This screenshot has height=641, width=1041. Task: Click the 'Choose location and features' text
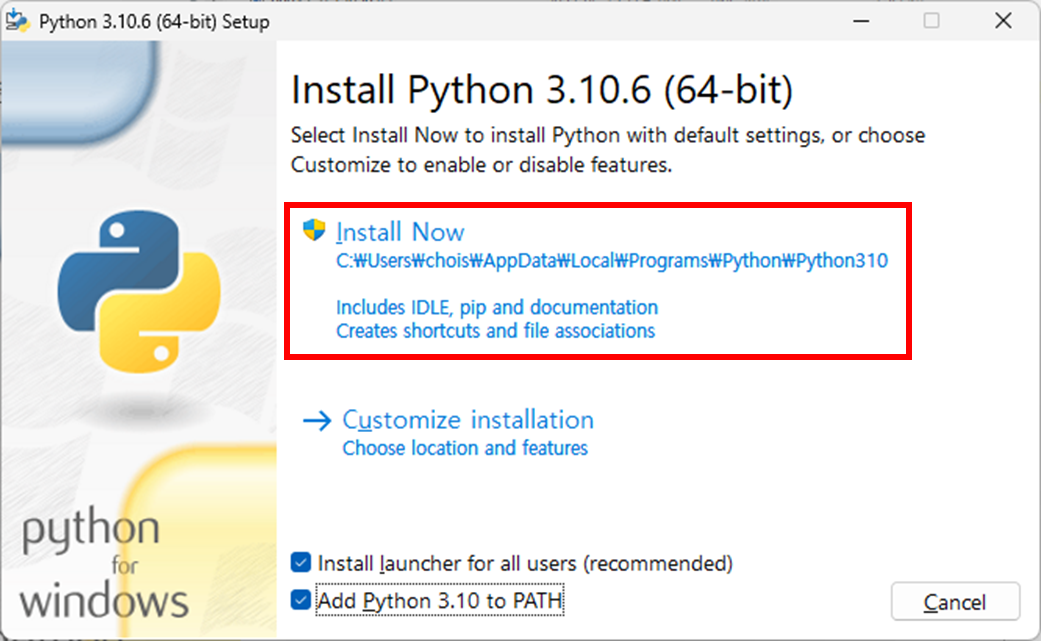[465, 449]
